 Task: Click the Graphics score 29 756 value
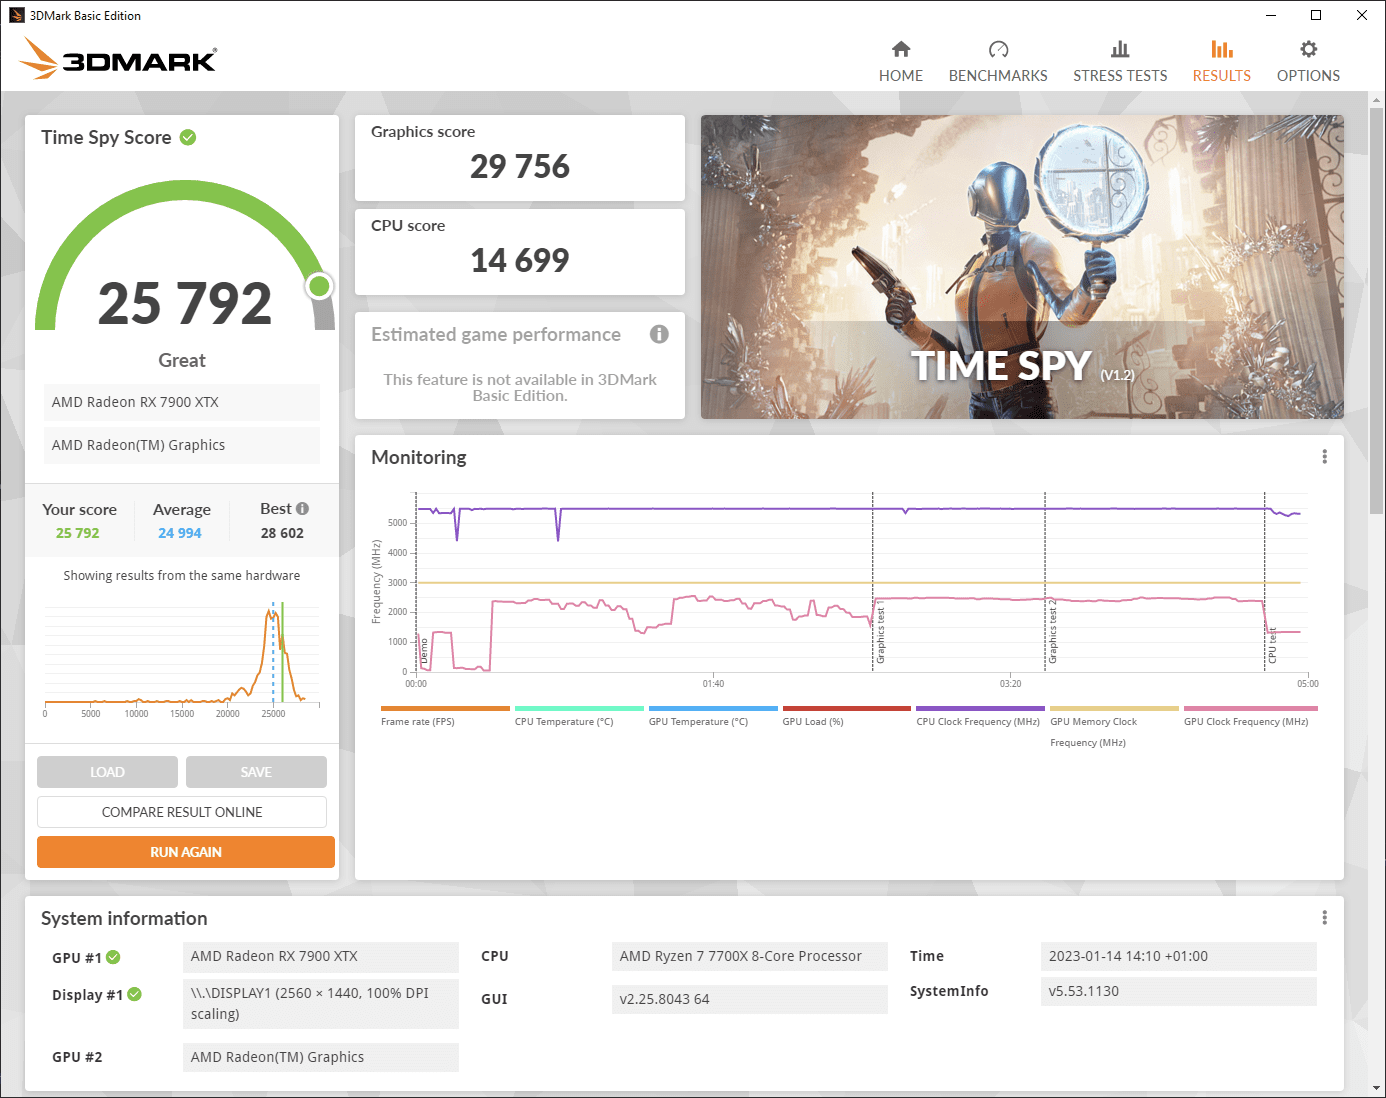520,166
